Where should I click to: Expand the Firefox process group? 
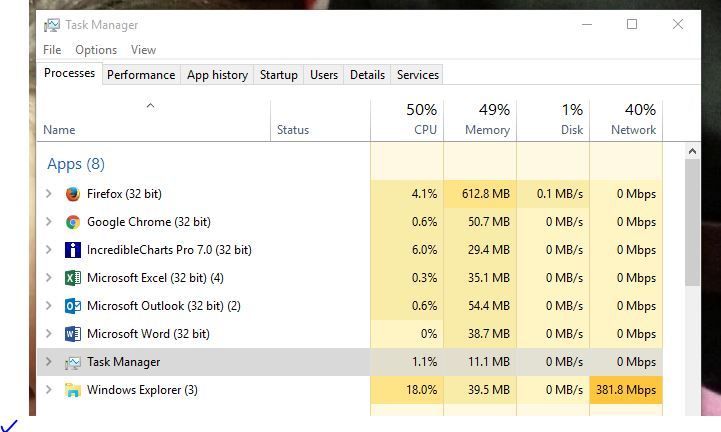coord(48,194)
